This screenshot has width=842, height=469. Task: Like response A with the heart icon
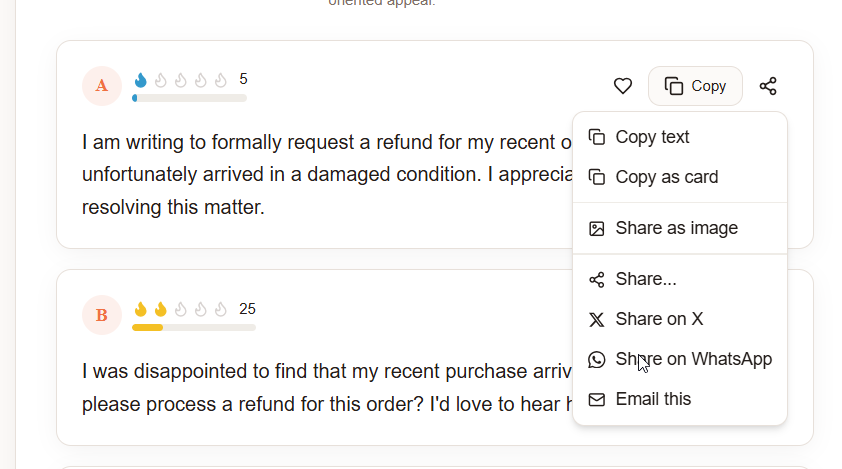623,86
